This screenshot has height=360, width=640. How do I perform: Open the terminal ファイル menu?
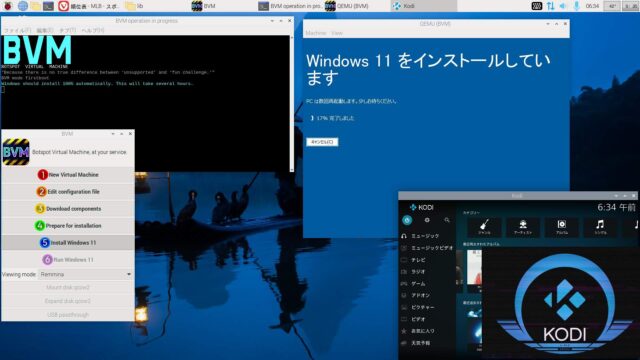(17, 31)
